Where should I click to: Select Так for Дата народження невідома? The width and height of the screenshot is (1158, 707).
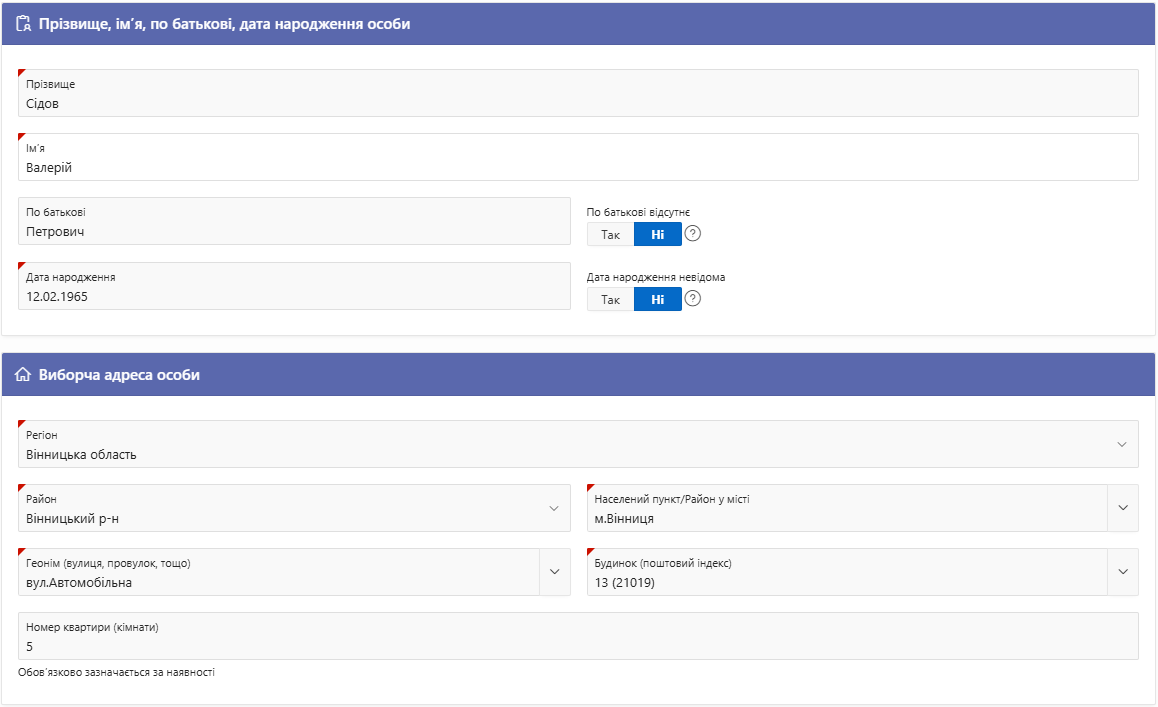click(610, 299)
